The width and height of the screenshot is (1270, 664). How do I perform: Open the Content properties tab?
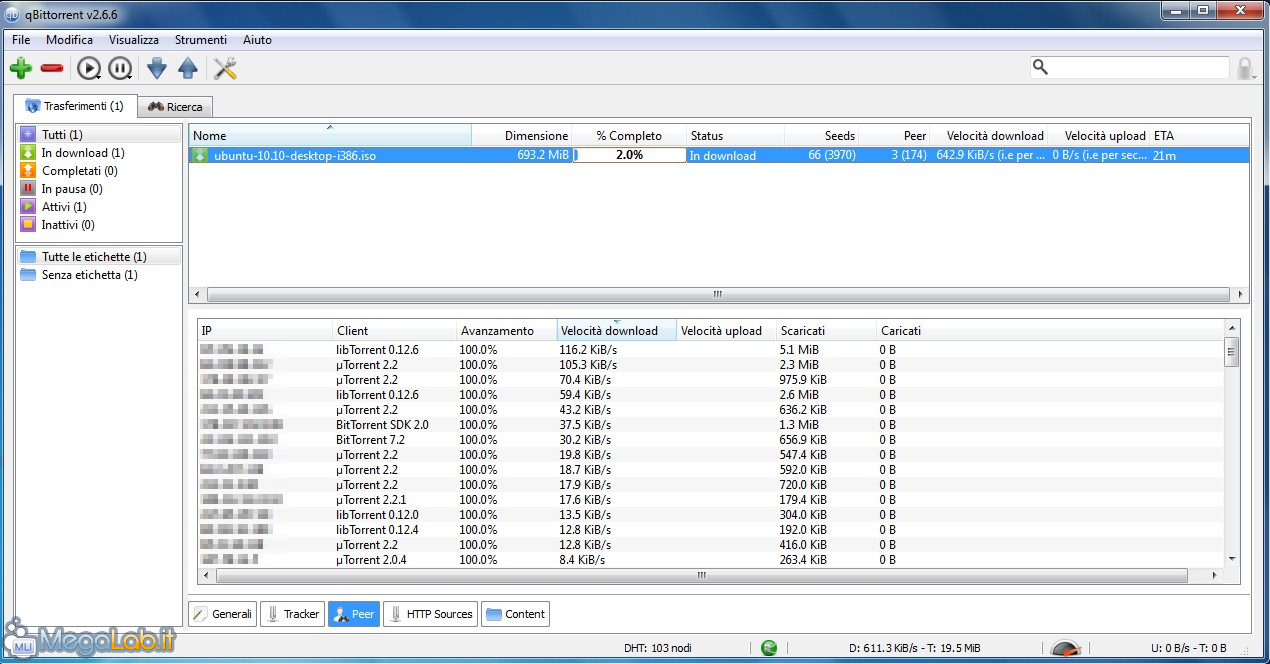pos(515,614)
